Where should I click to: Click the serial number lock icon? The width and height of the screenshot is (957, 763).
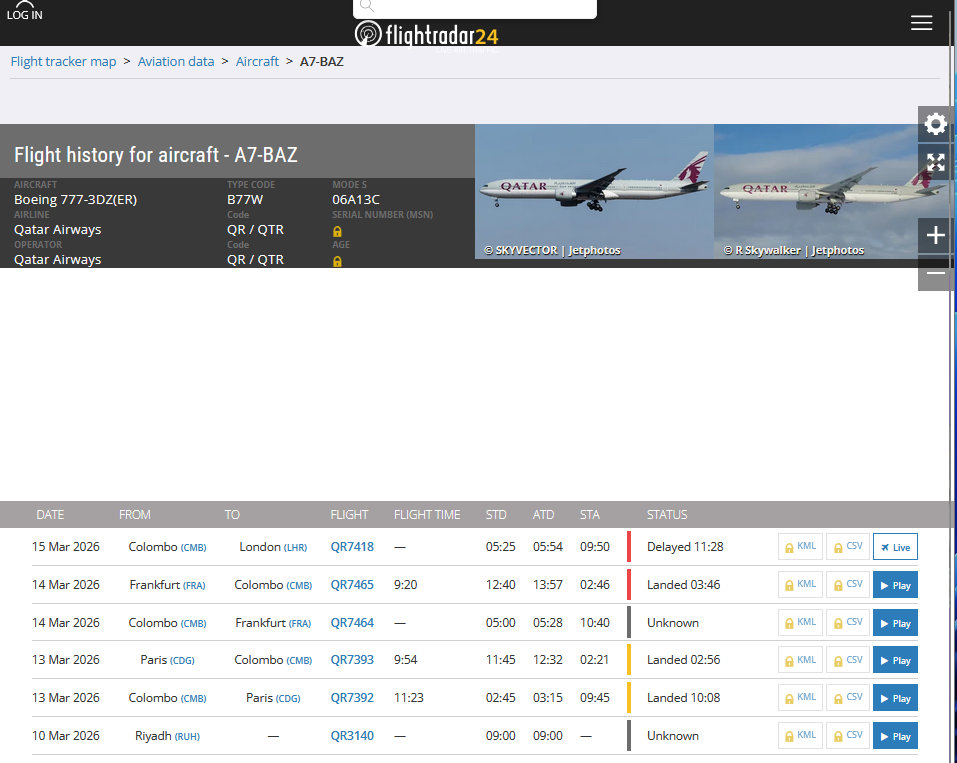point(337,231)
